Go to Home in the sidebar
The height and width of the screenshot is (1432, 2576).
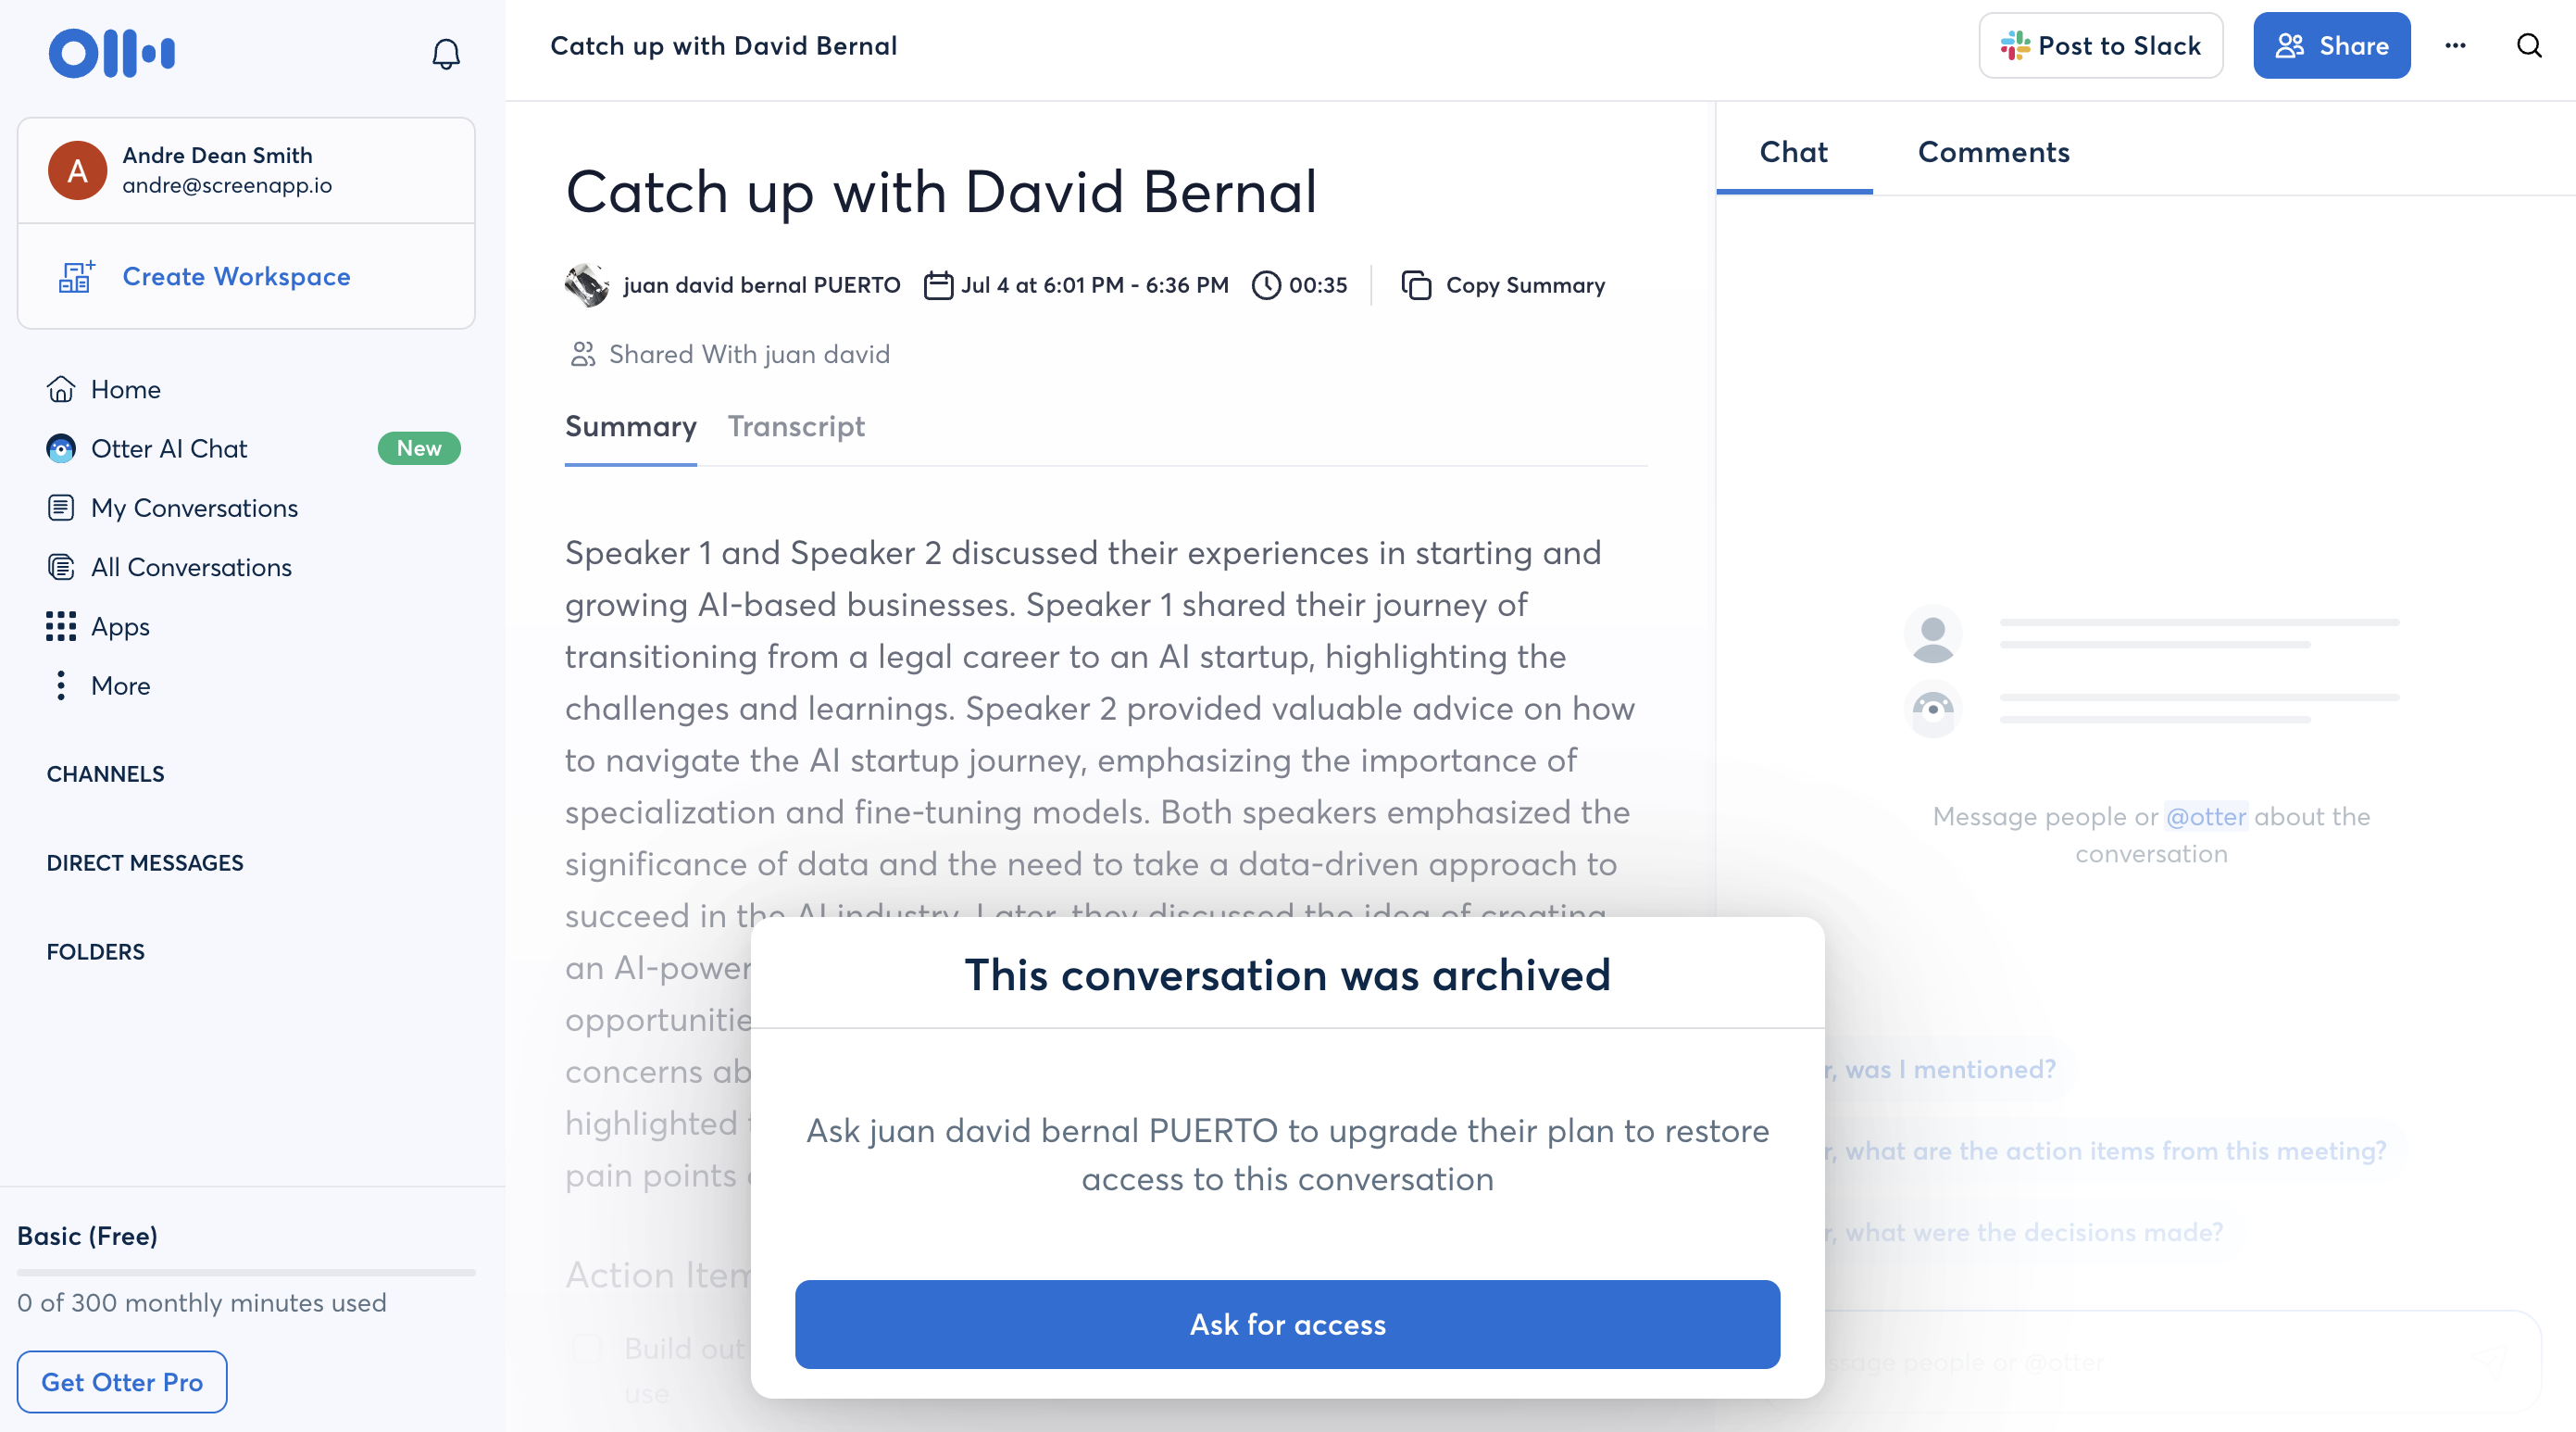125,389
